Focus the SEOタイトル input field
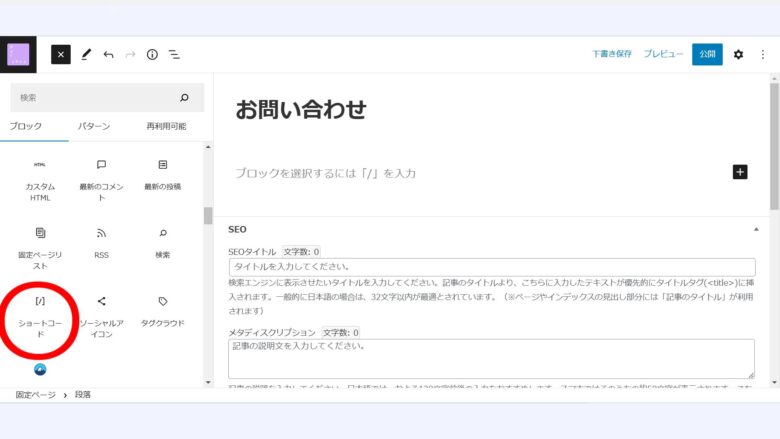 coord(492,267)
